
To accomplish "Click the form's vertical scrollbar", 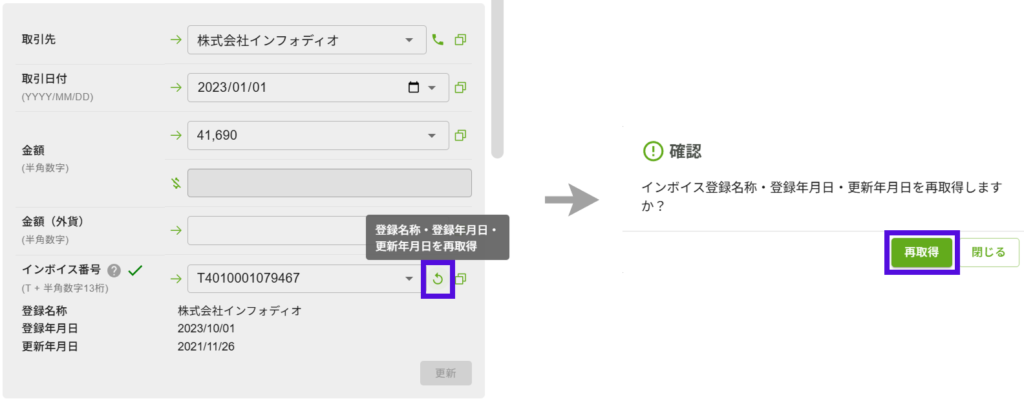I will click(497, 78).
